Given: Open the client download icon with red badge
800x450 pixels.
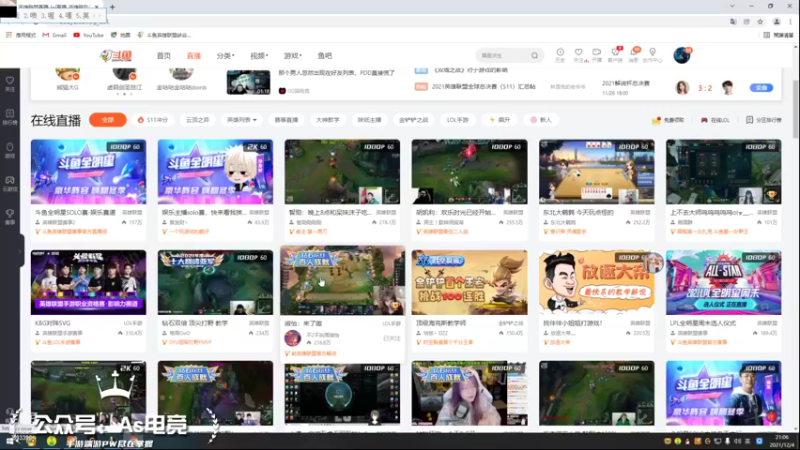Looking at the screenshot, I should click(615, 55).
